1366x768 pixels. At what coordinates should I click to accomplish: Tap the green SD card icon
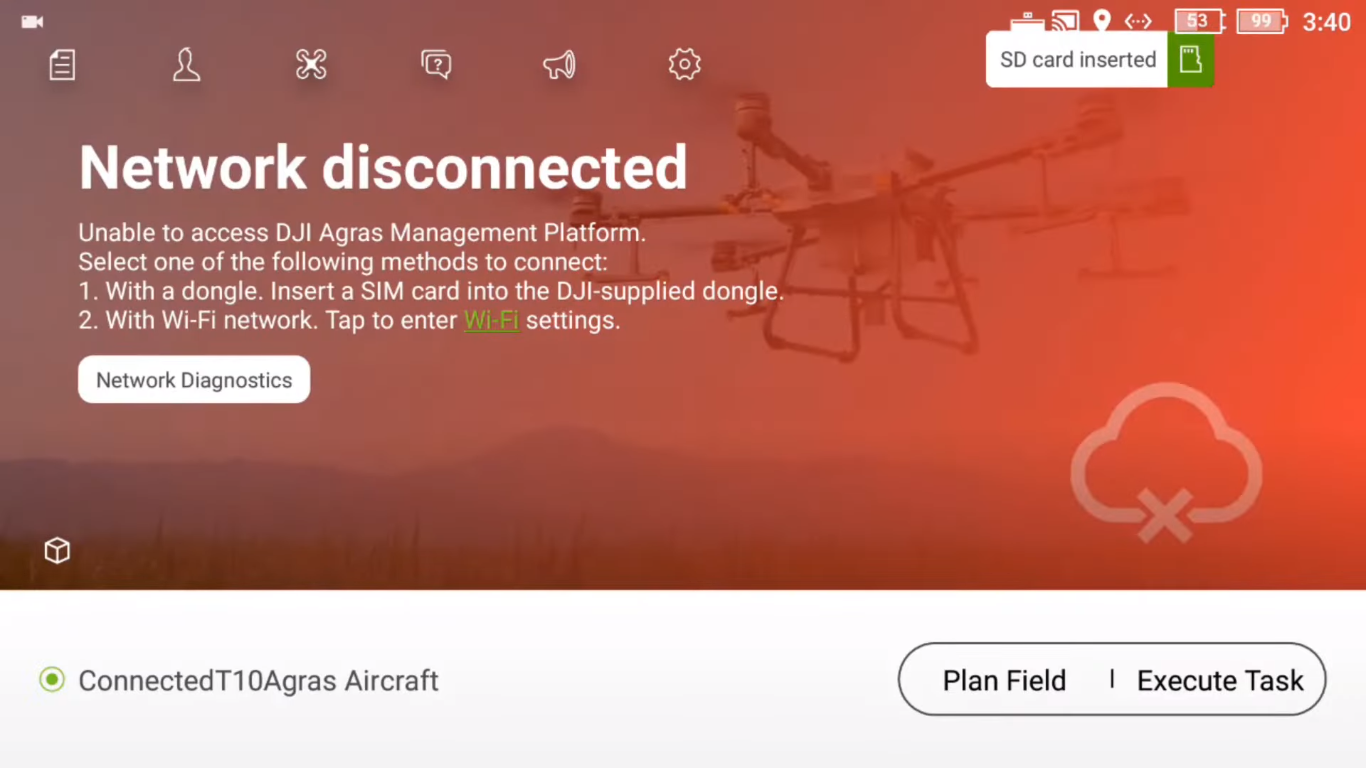(1190, 60)
